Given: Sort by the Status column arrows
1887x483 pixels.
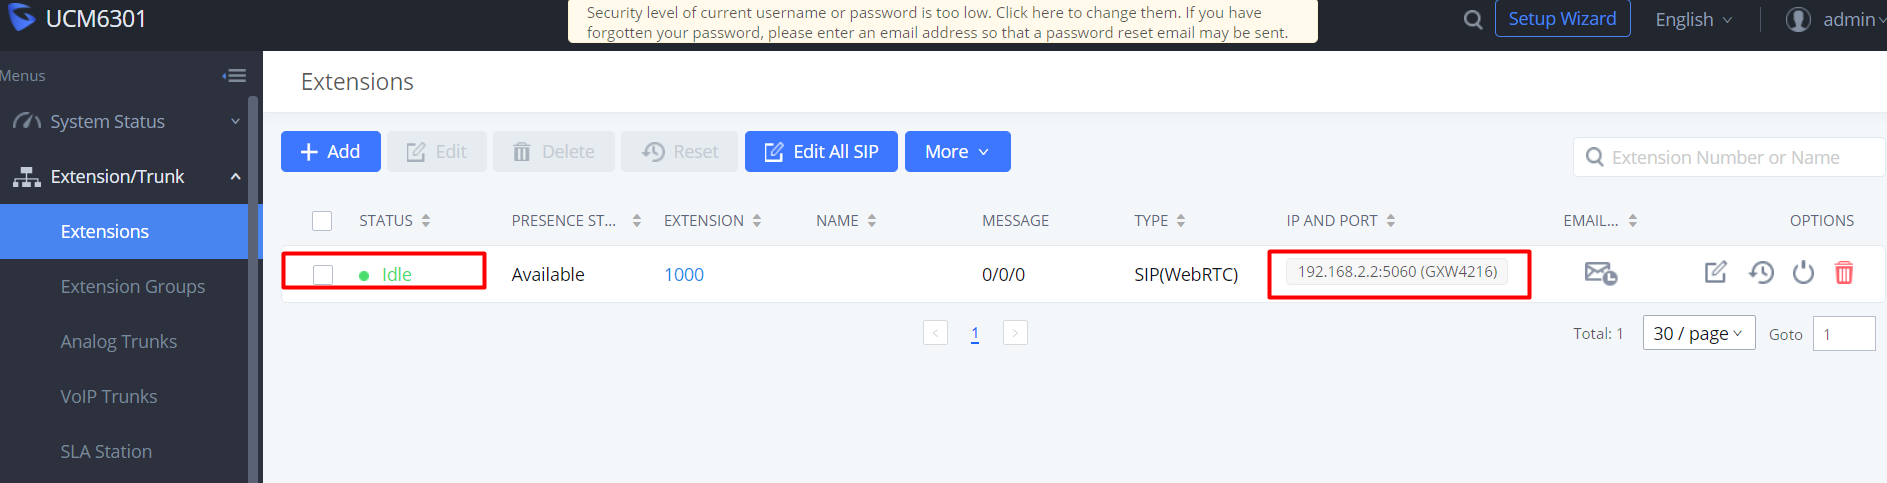Looking at the screenshot, I should click(426, 221).
